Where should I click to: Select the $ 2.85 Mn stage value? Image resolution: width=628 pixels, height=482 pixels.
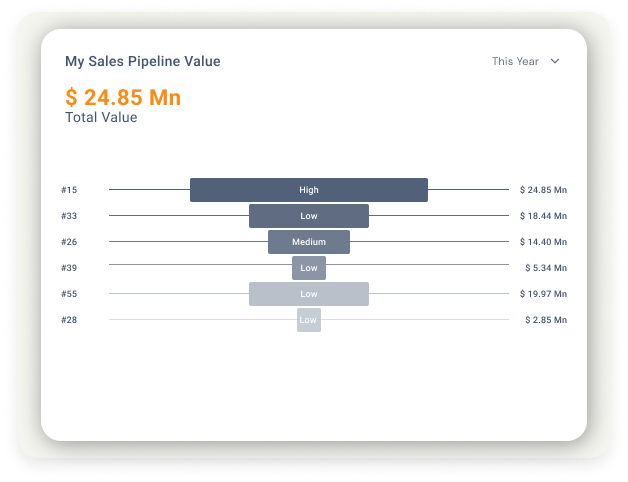point(545,320)
